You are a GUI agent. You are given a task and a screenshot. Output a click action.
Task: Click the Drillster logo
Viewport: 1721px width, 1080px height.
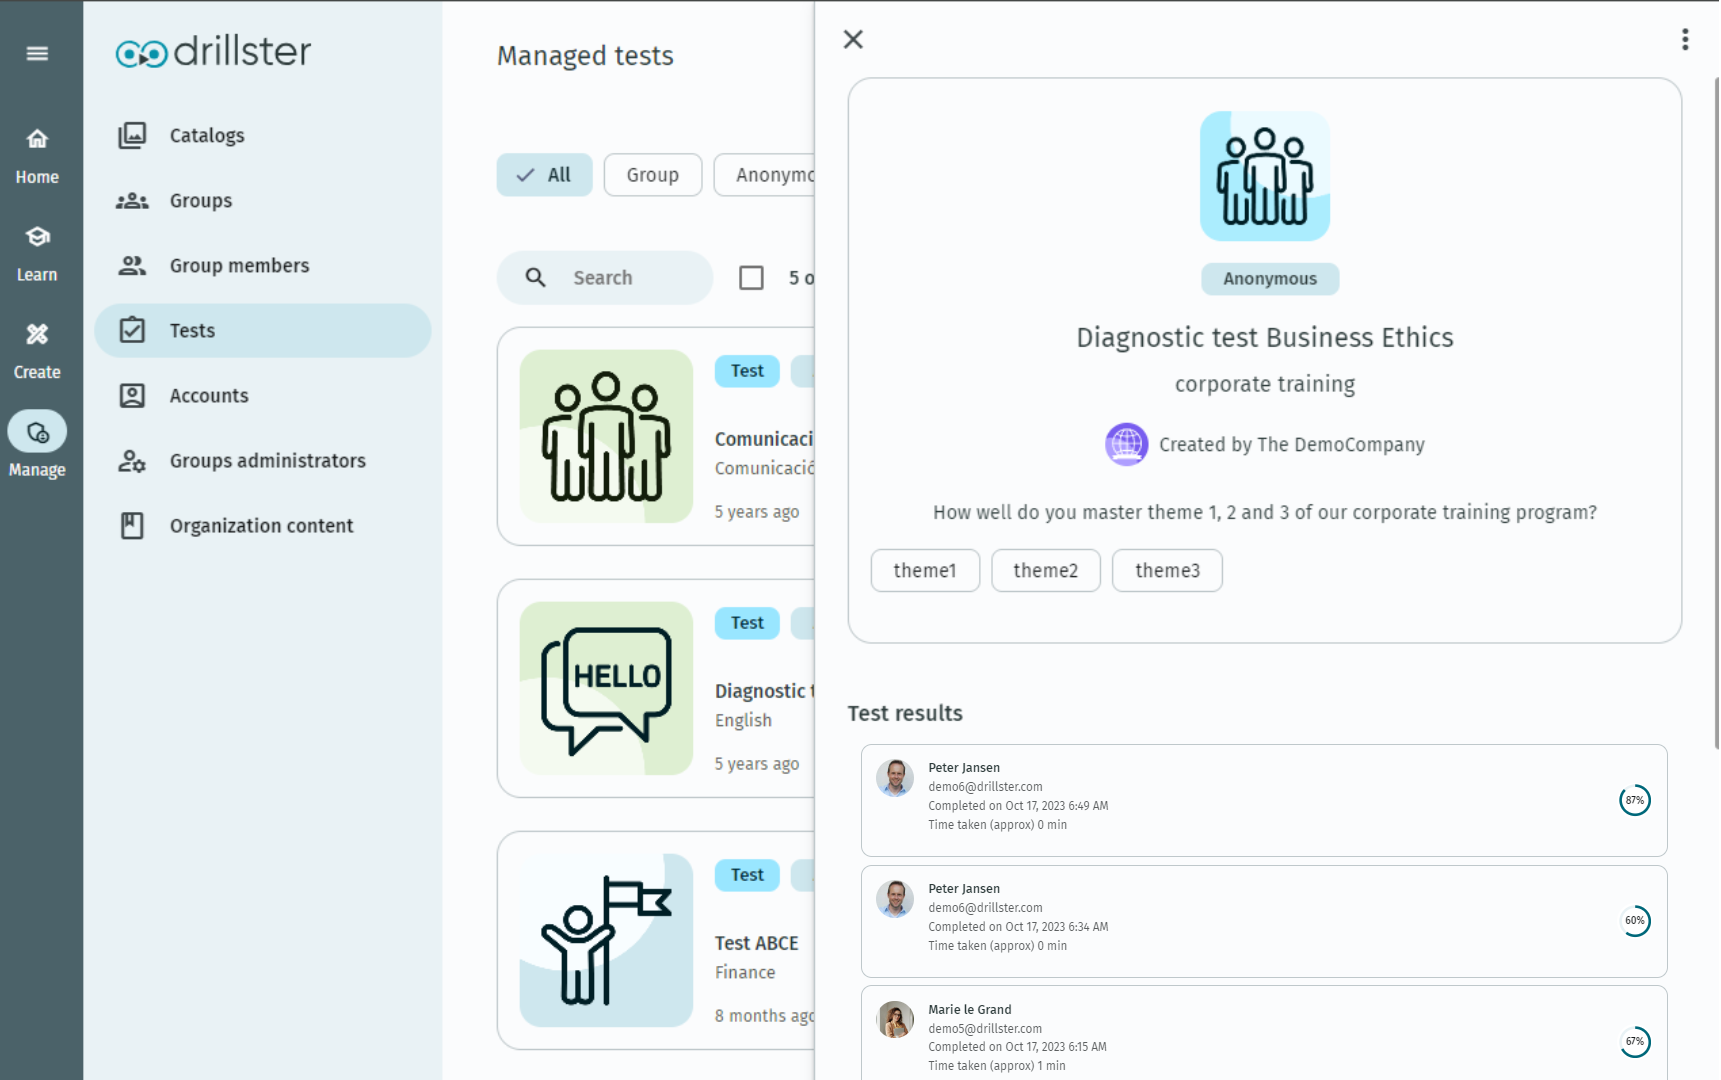point(213,52)
